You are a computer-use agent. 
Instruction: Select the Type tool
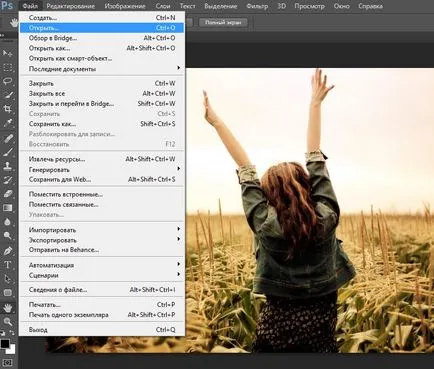point(7,265)
